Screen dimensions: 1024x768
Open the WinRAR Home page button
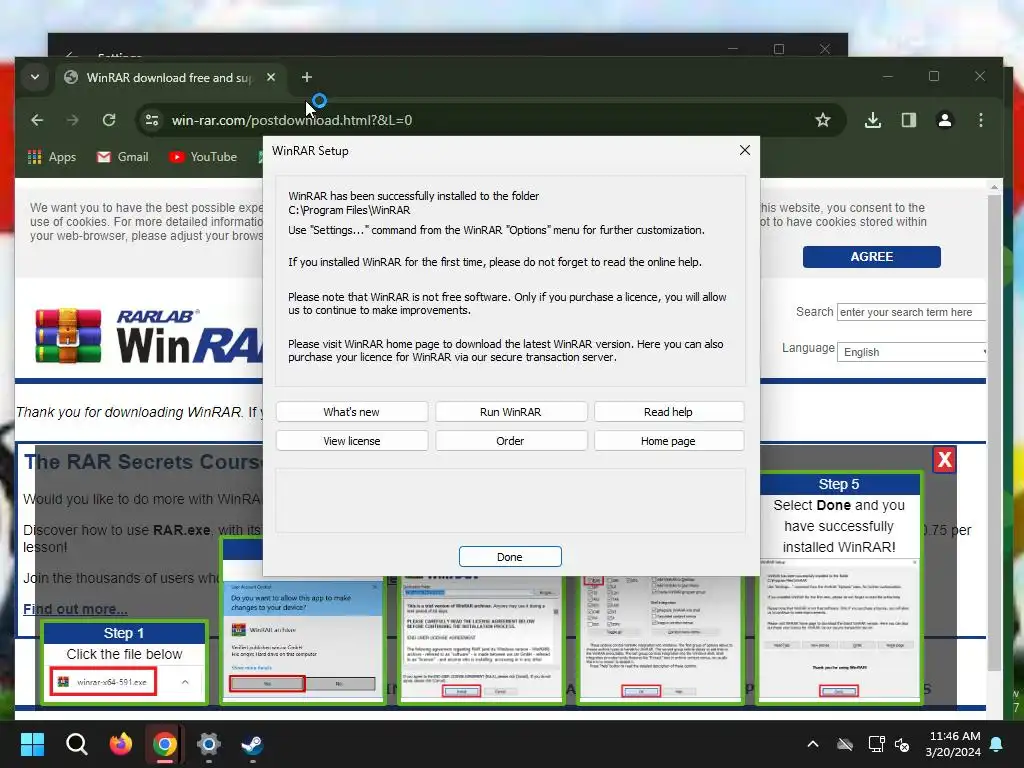tap(668, 441)
